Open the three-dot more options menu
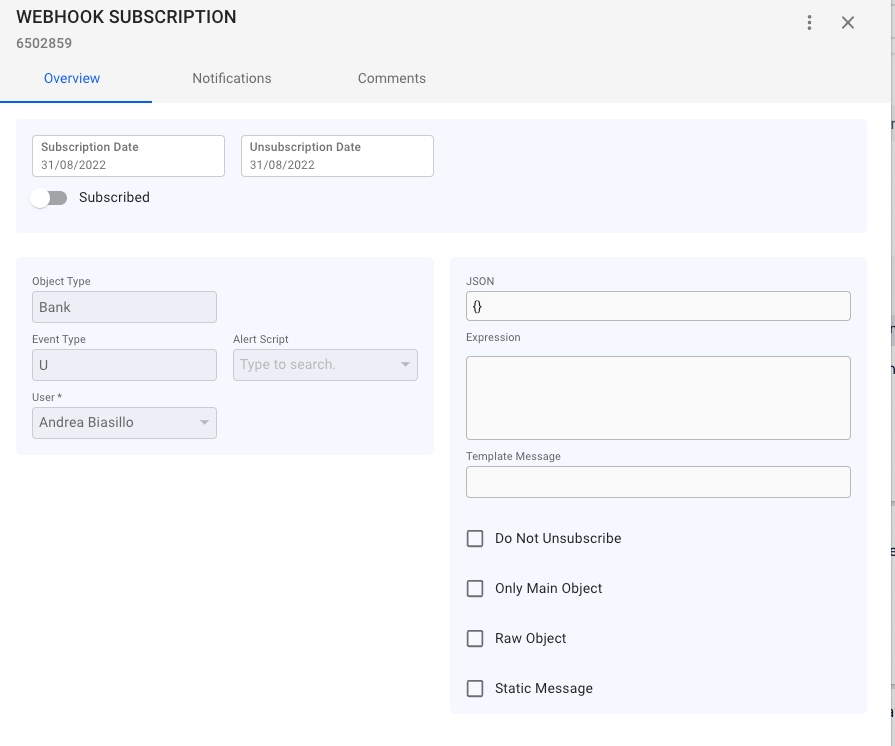895x746 pixels. [809, 23]
